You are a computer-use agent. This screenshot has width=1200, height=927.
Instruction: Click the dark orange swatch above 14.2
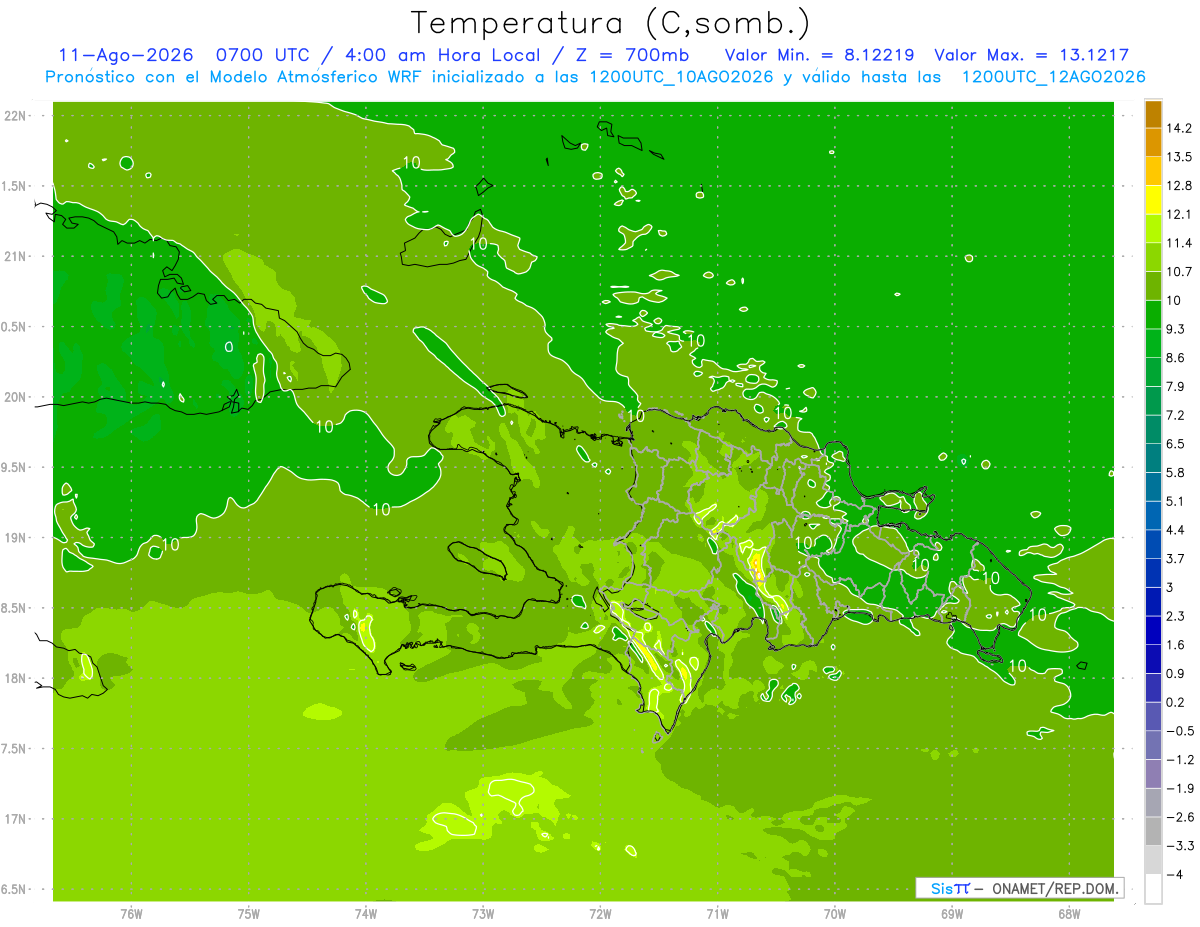point(1153,114)
